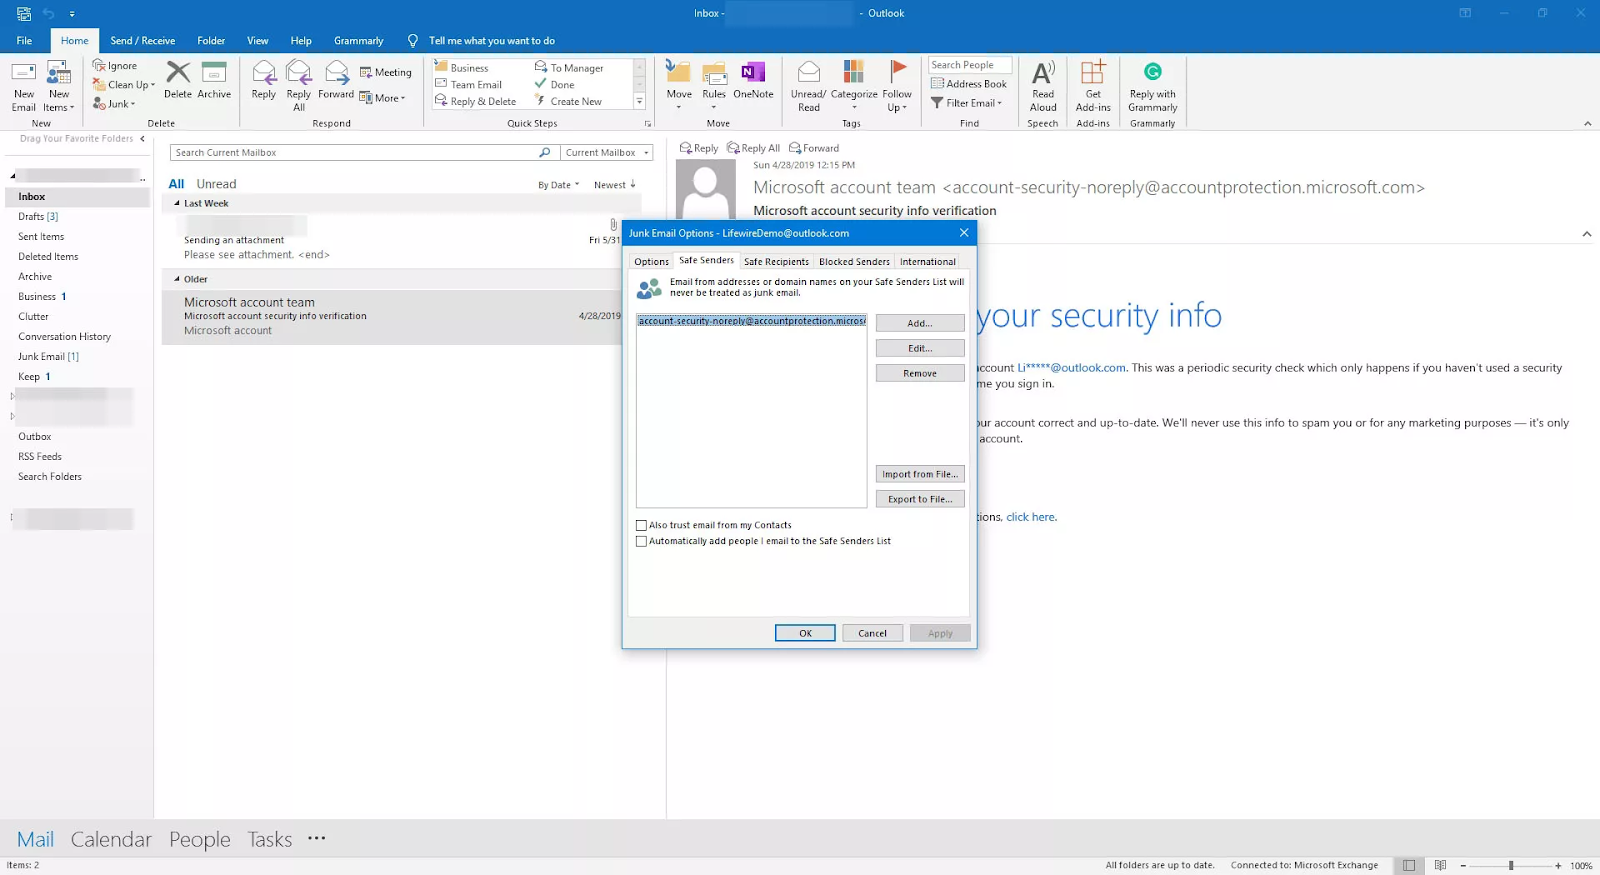The image size is (1600, 875).
Task: Click the ribbon Reply icon
Action: point(264,72)
